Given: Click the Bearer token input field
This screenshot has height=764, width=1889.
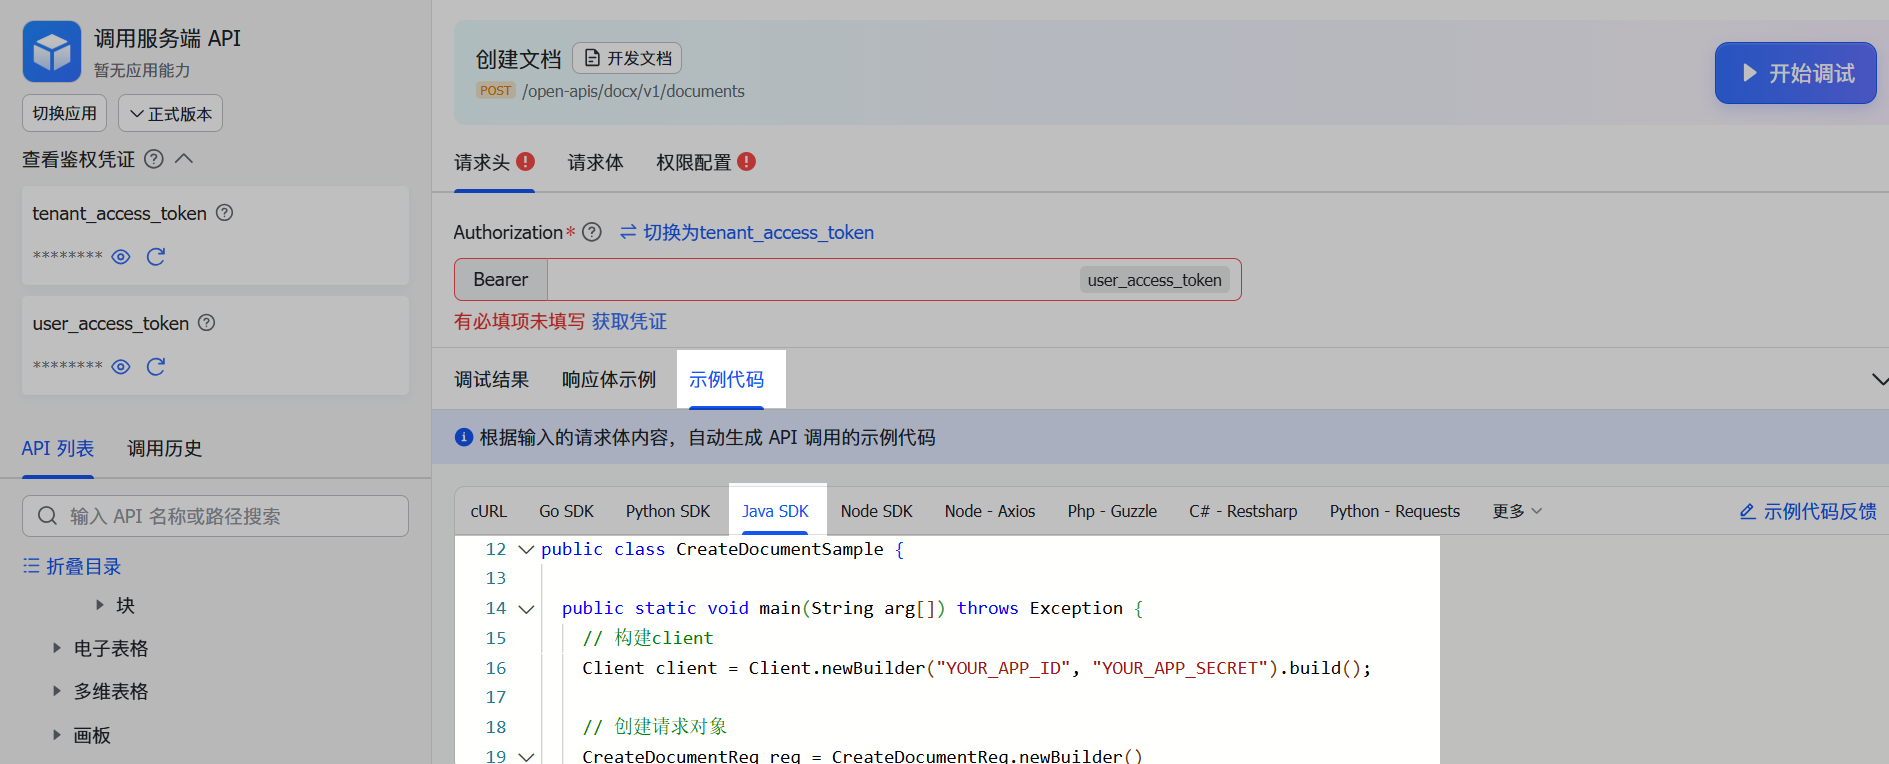Looking at the screenshot, I should click(x=810, y=280).
